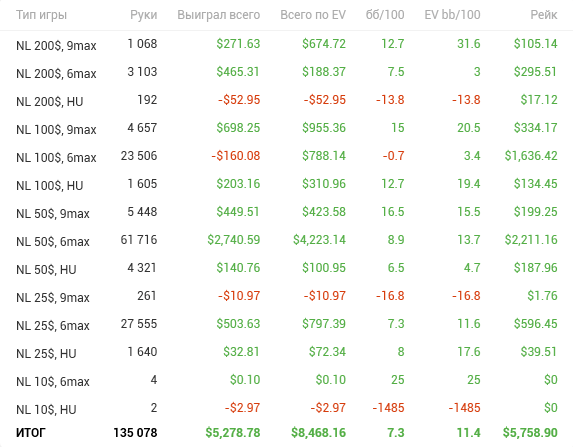The image size is (573, 447).
Task: Sort by the Рейк column header
Action: coord(544,15)
